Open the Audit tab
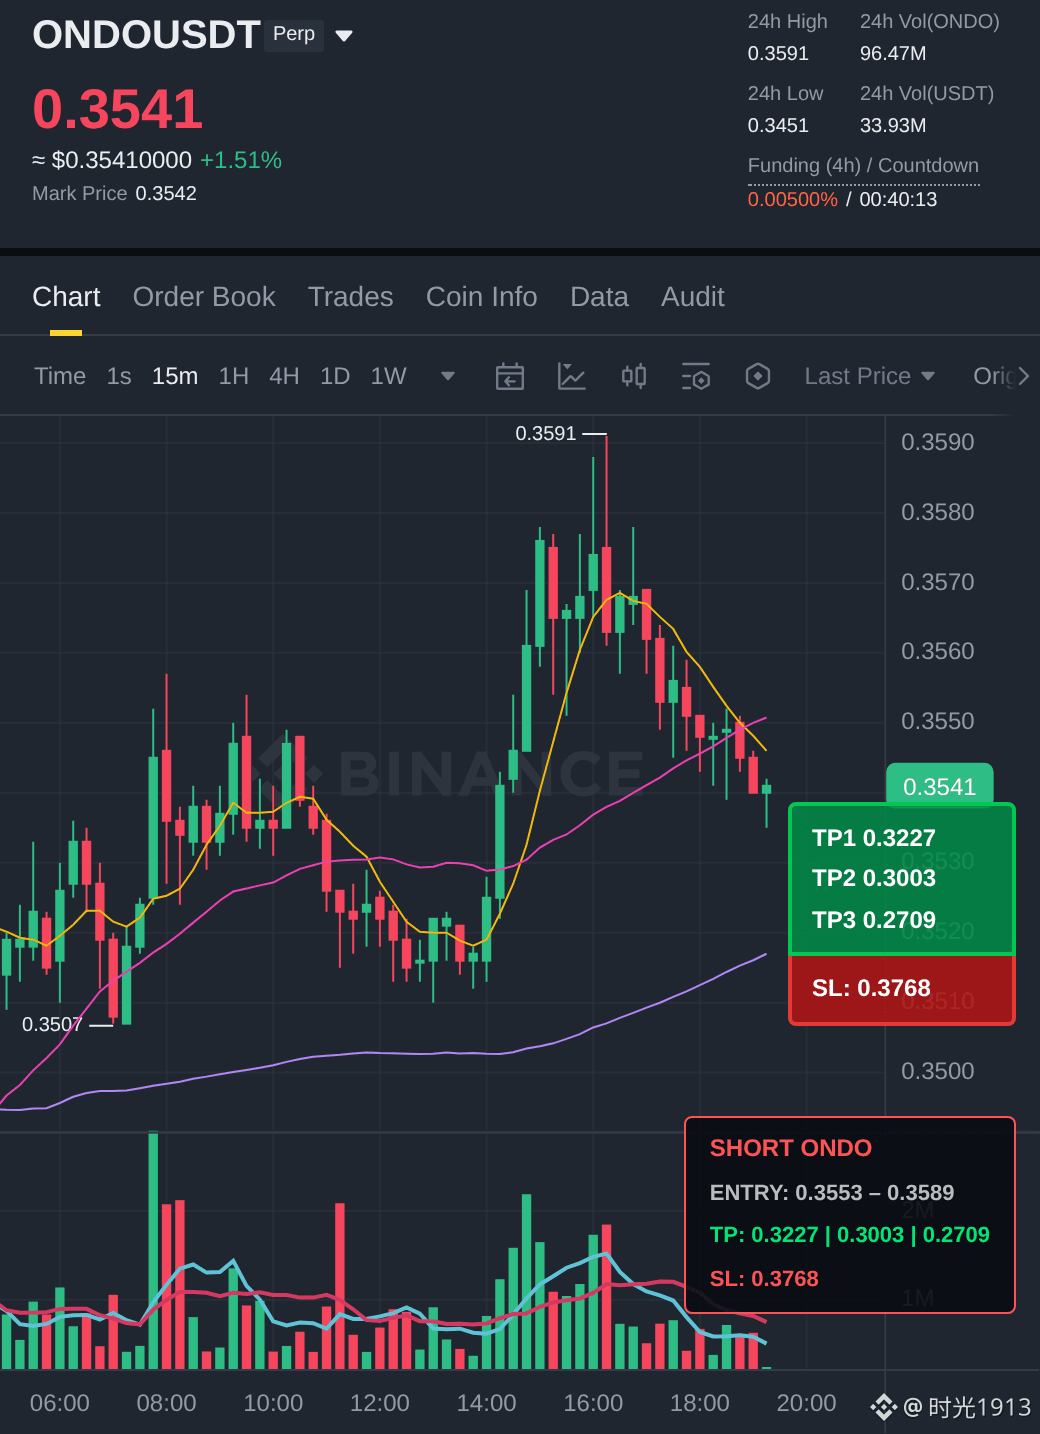This screenshot has height=1434, width=1040. 692,297
